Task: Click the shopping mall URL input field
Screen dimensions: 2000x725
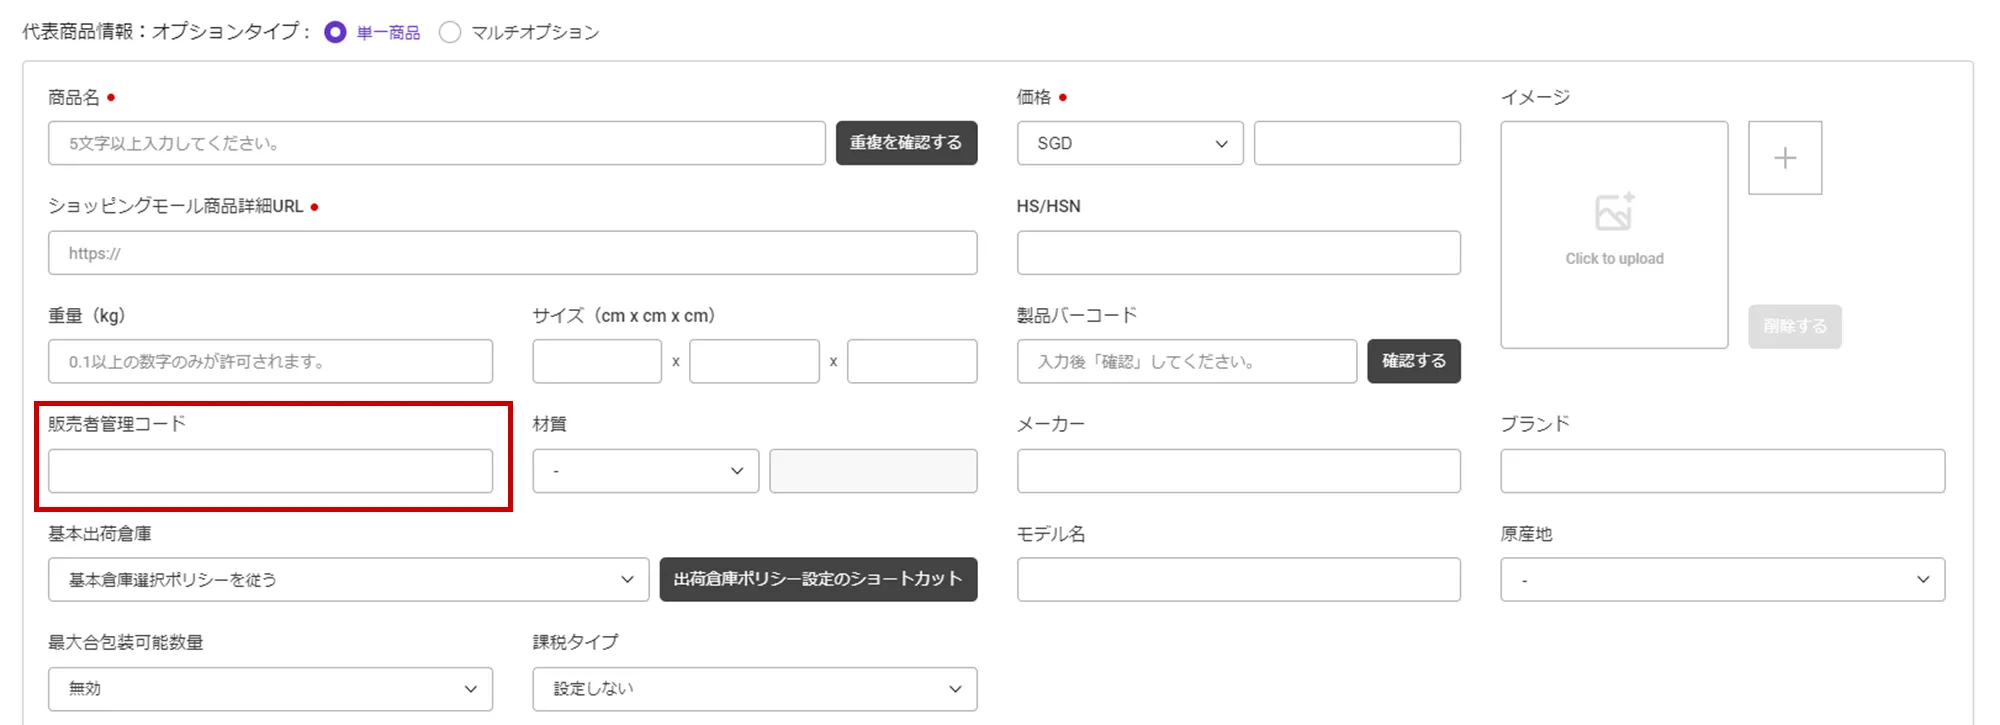Action: [512, 253]
